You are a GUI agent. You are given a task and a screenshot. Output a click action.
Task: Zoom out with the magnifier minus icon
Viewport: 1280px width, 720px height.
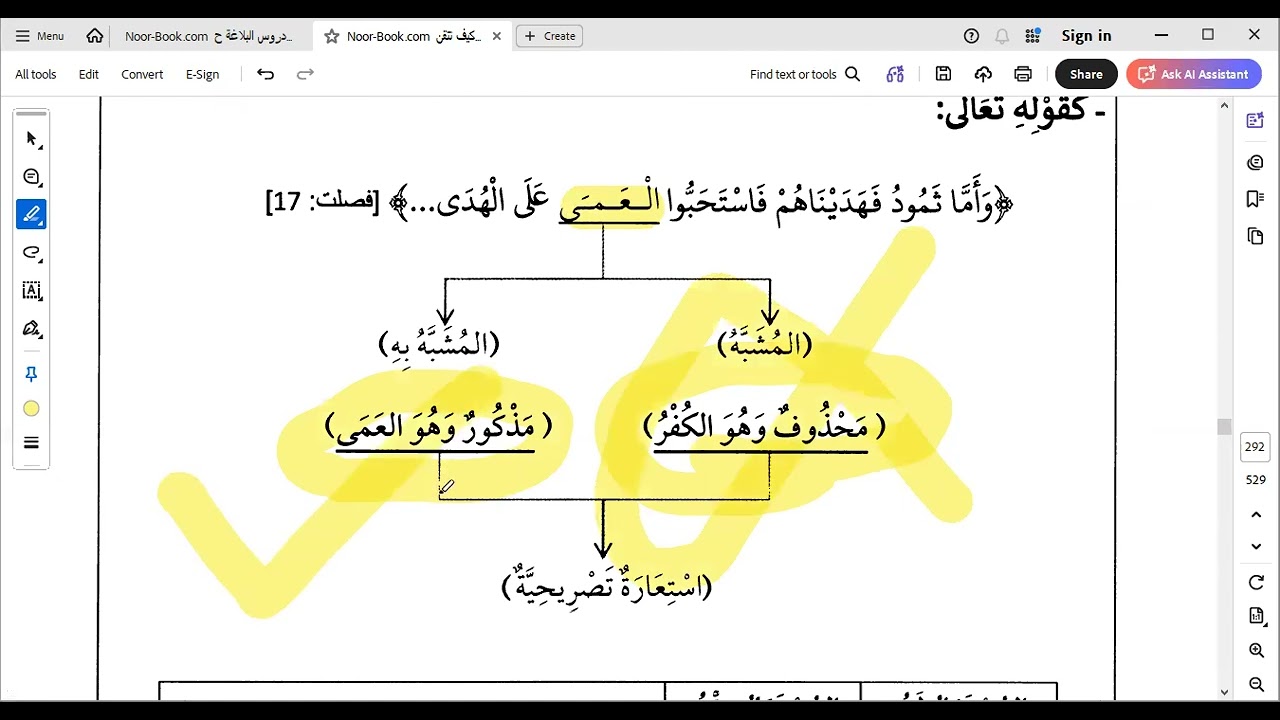(x=1256, y=684)
